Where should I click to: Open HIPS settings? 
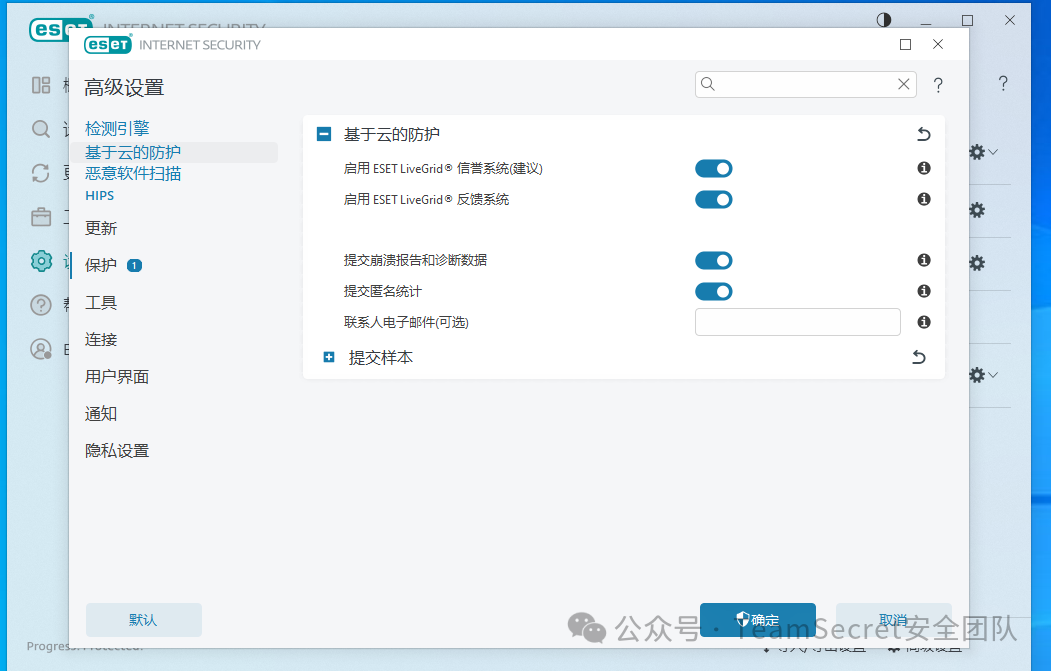pyautogui.click(x=99, y=196)
